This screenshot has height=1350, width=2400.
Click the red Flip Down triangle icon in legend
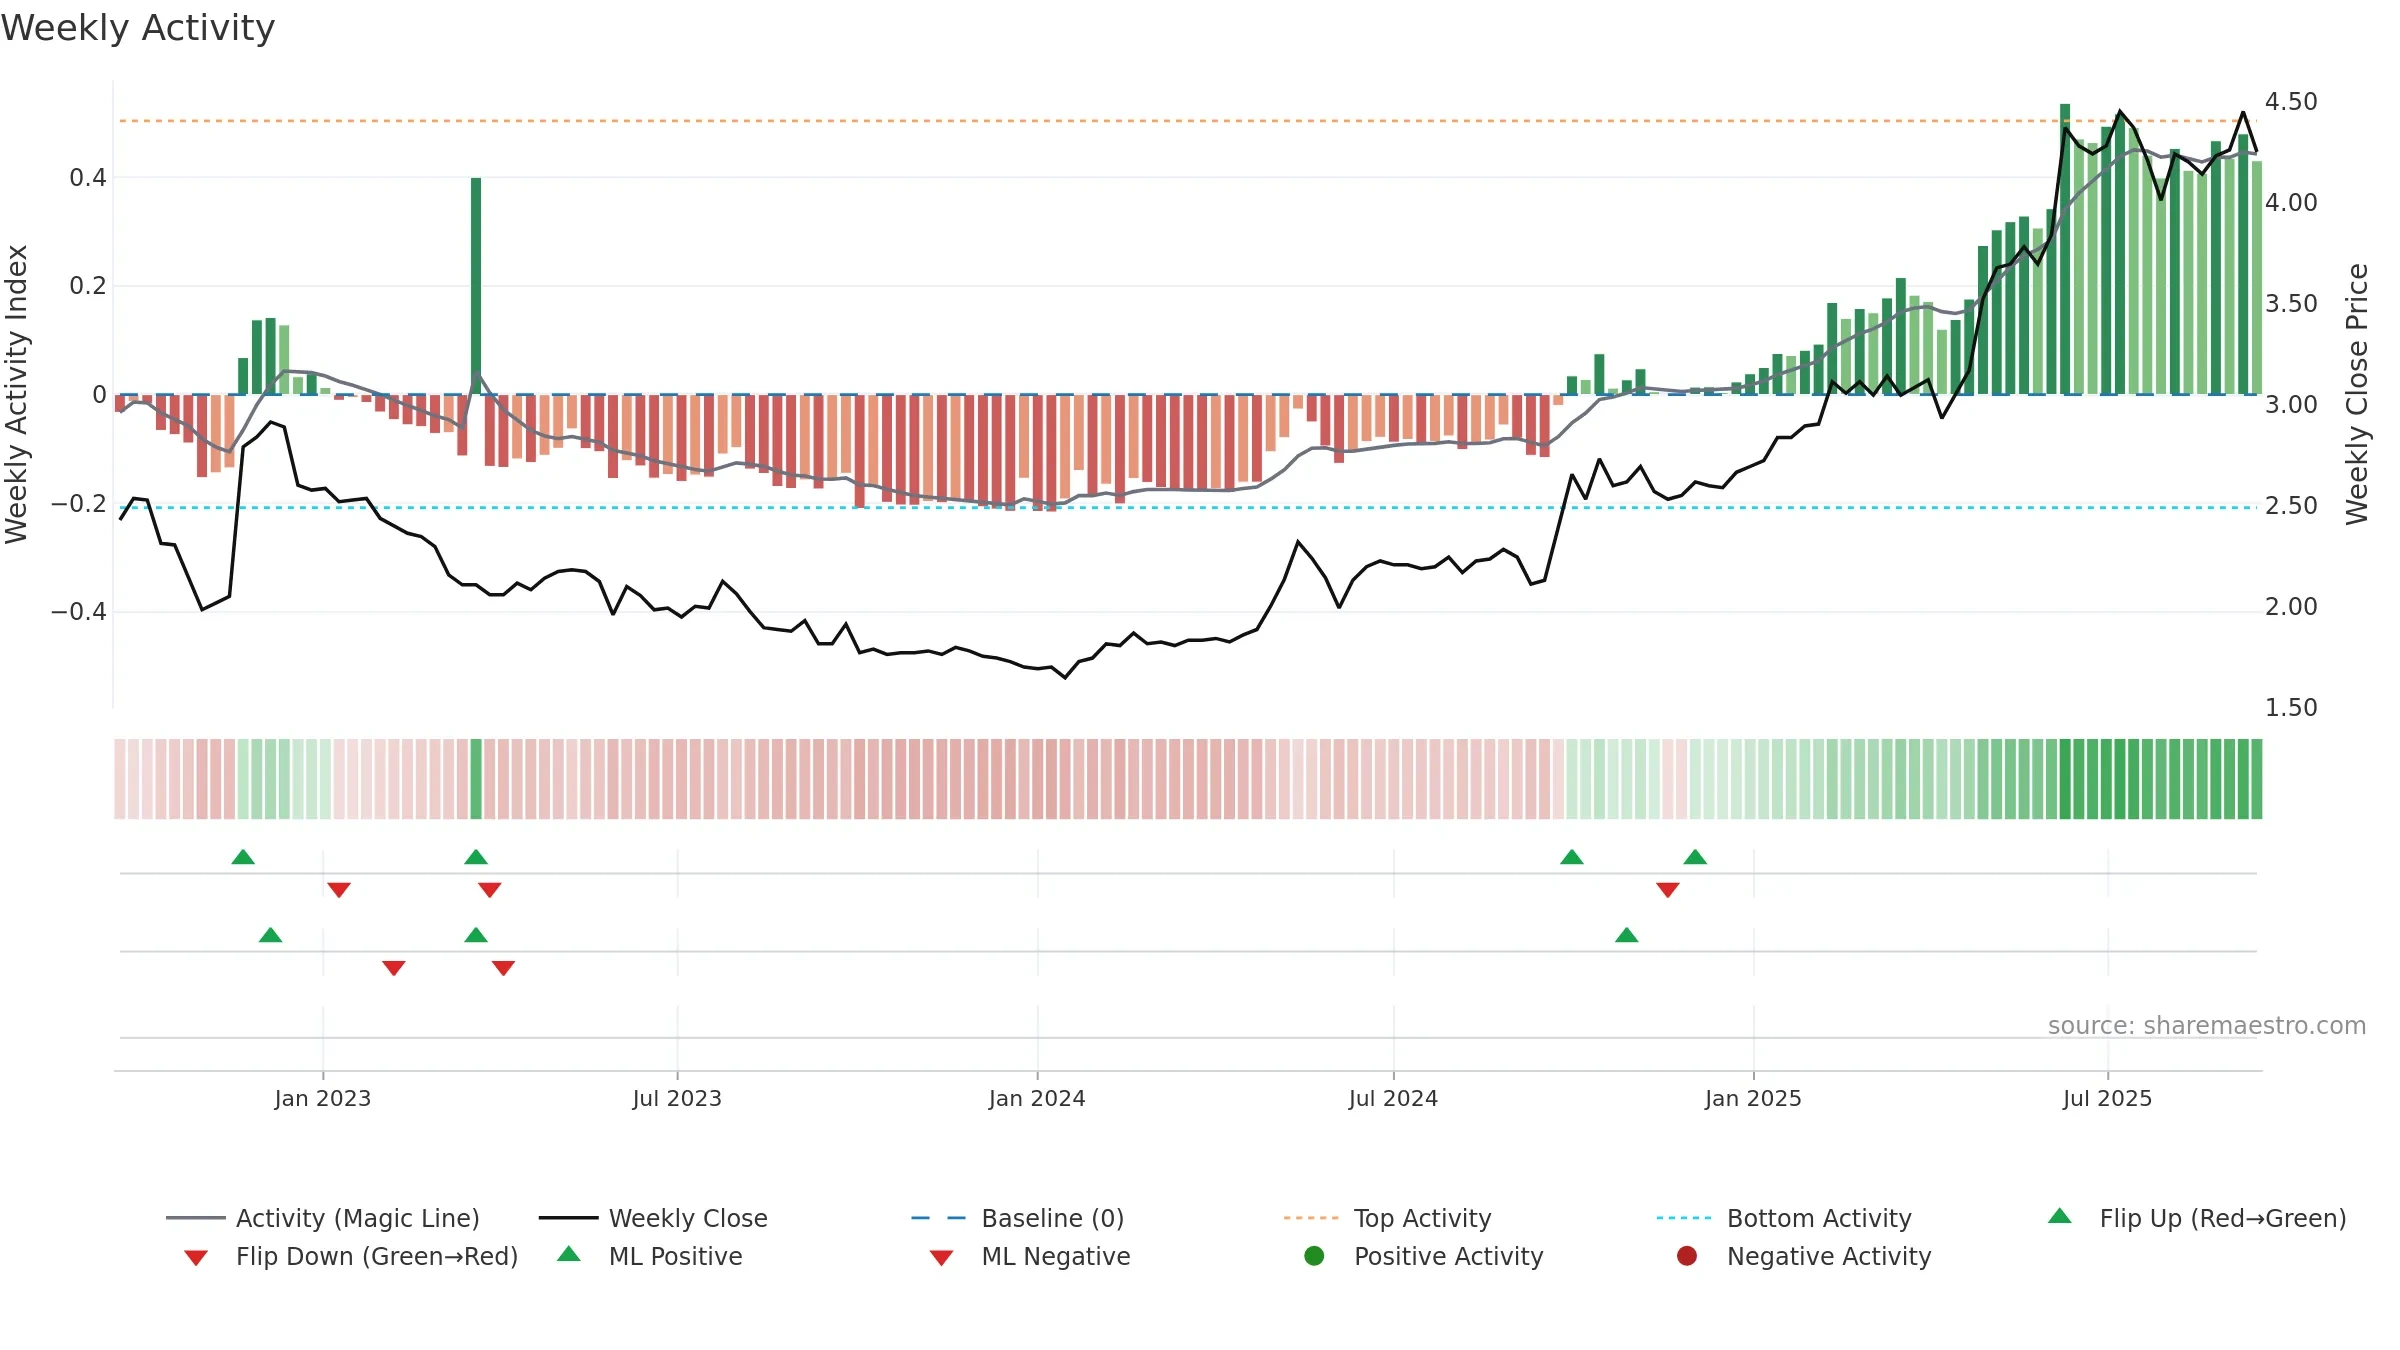[196, 1258]
